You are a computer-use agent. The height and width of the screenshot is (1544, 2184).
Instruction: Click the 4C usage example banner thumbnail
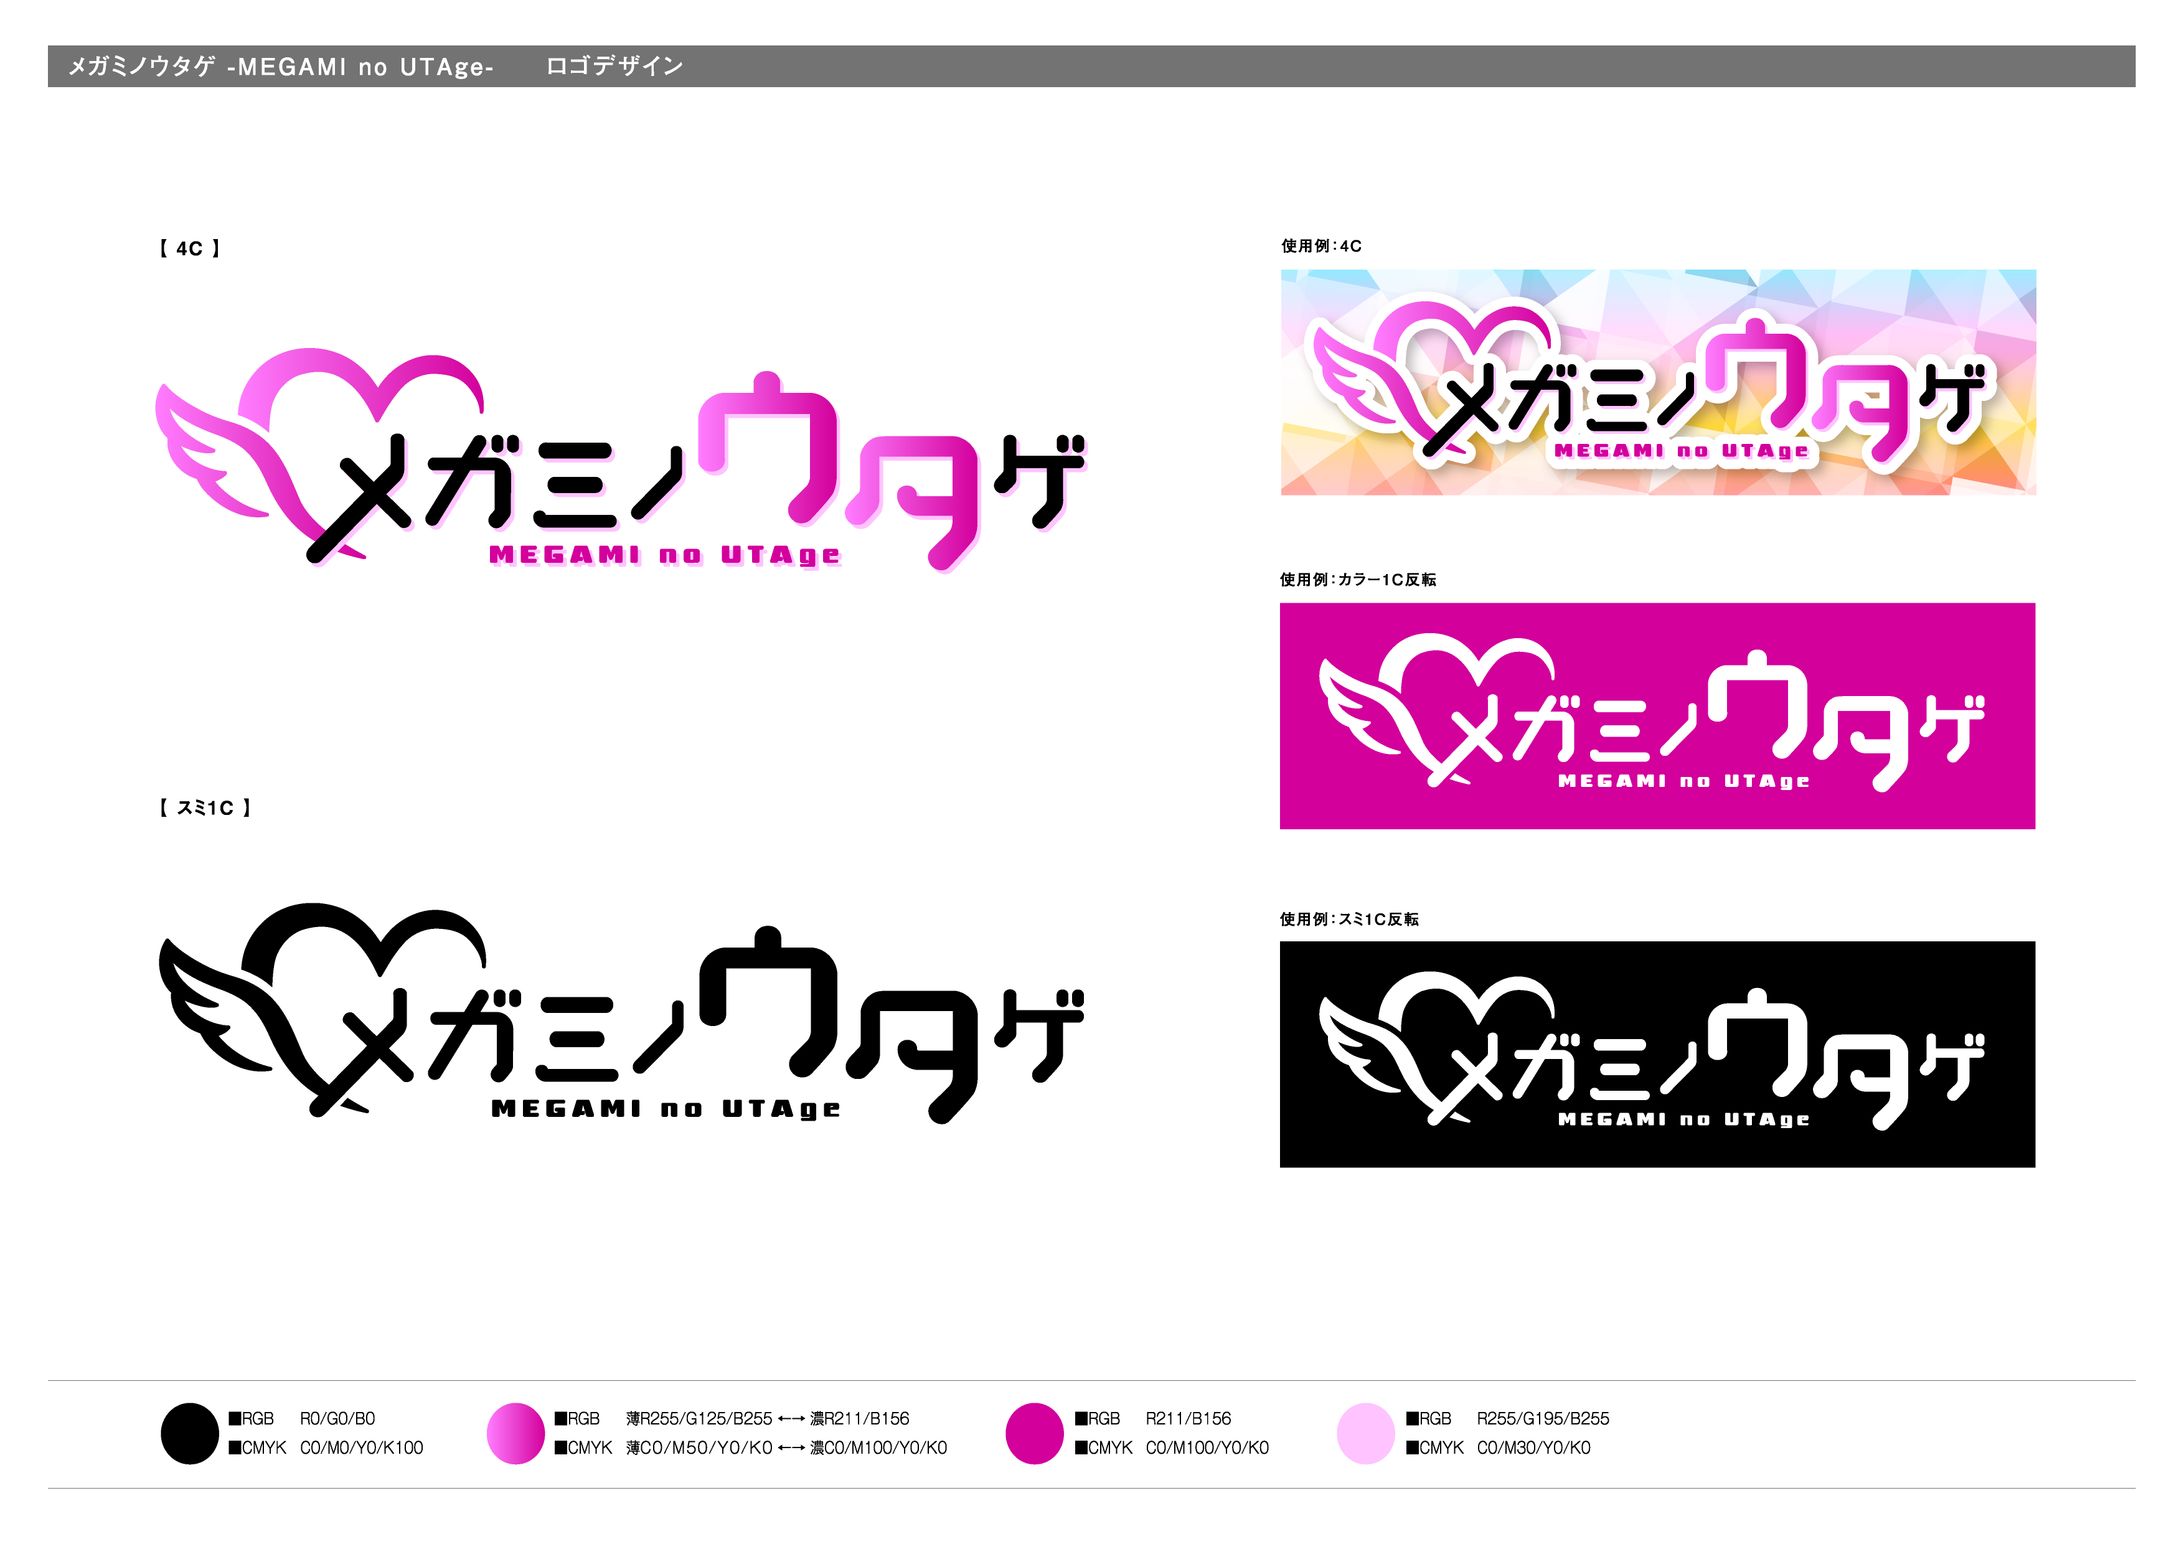1657,382
